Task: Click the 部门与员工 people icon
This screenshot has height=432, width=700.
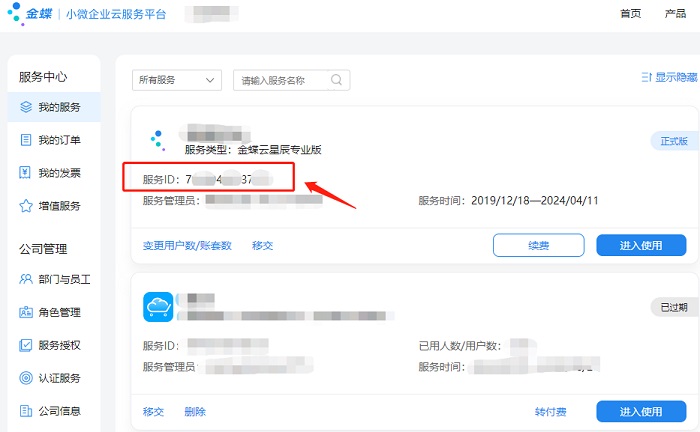Action: 26,279
